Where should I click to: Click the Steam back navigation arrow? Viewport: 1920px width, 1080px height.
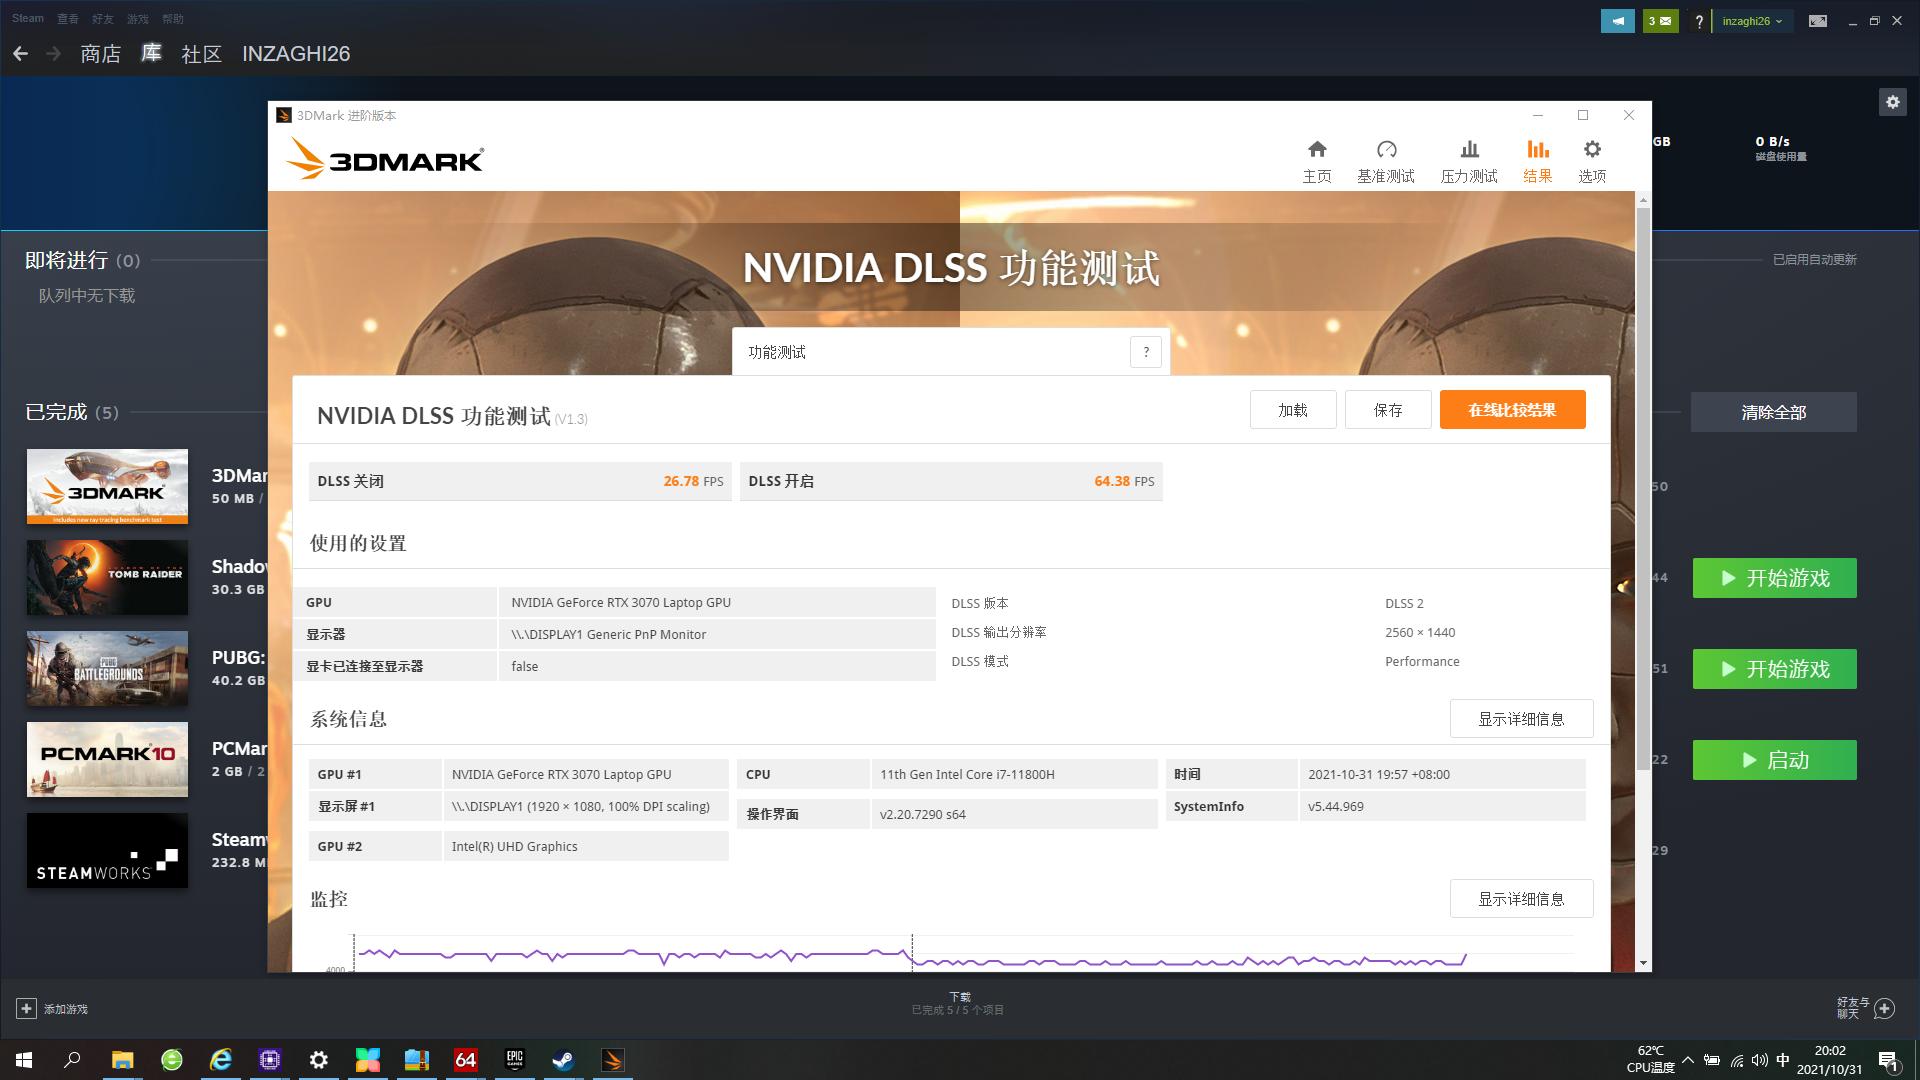click(21, 53)
